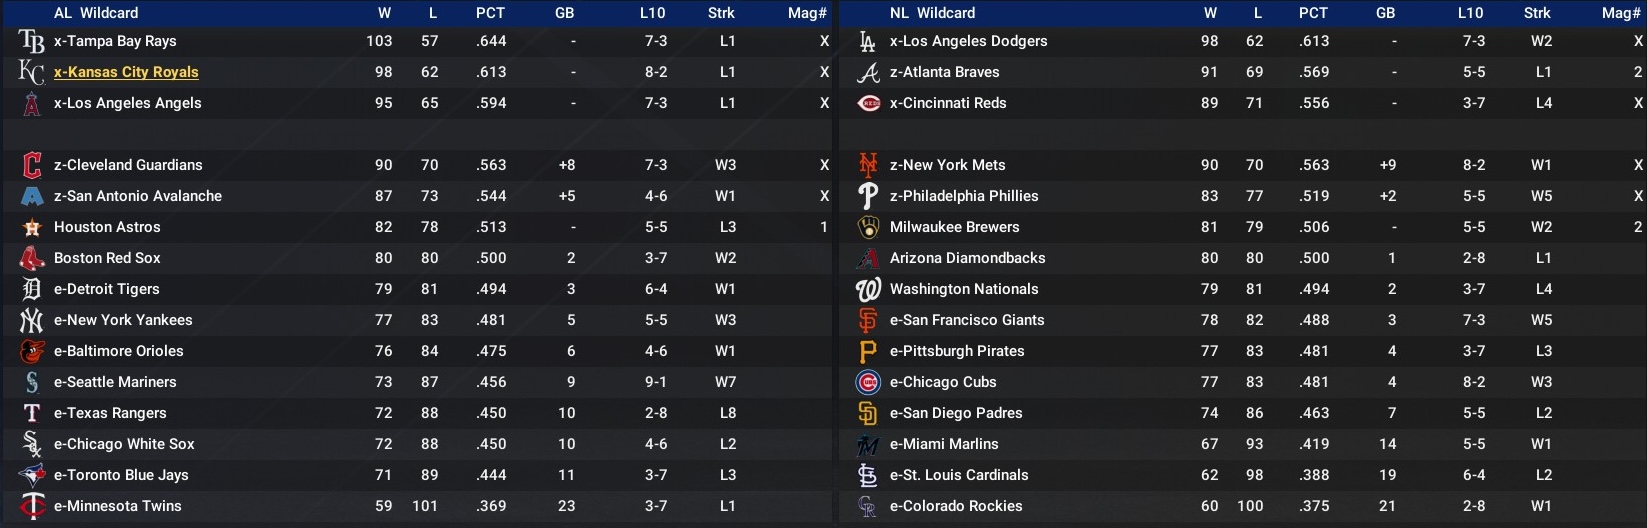Click the Boston Red Sox logo
The width and height of the screenshot is (1647, 528).
[32, 258]
